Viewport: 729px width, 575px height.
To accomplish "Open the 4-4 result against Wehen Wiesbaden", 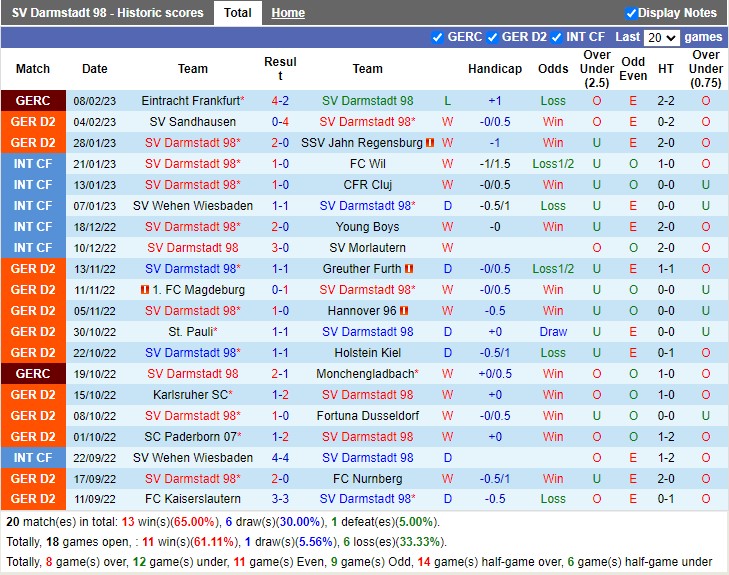I will [x=280, y=458].
